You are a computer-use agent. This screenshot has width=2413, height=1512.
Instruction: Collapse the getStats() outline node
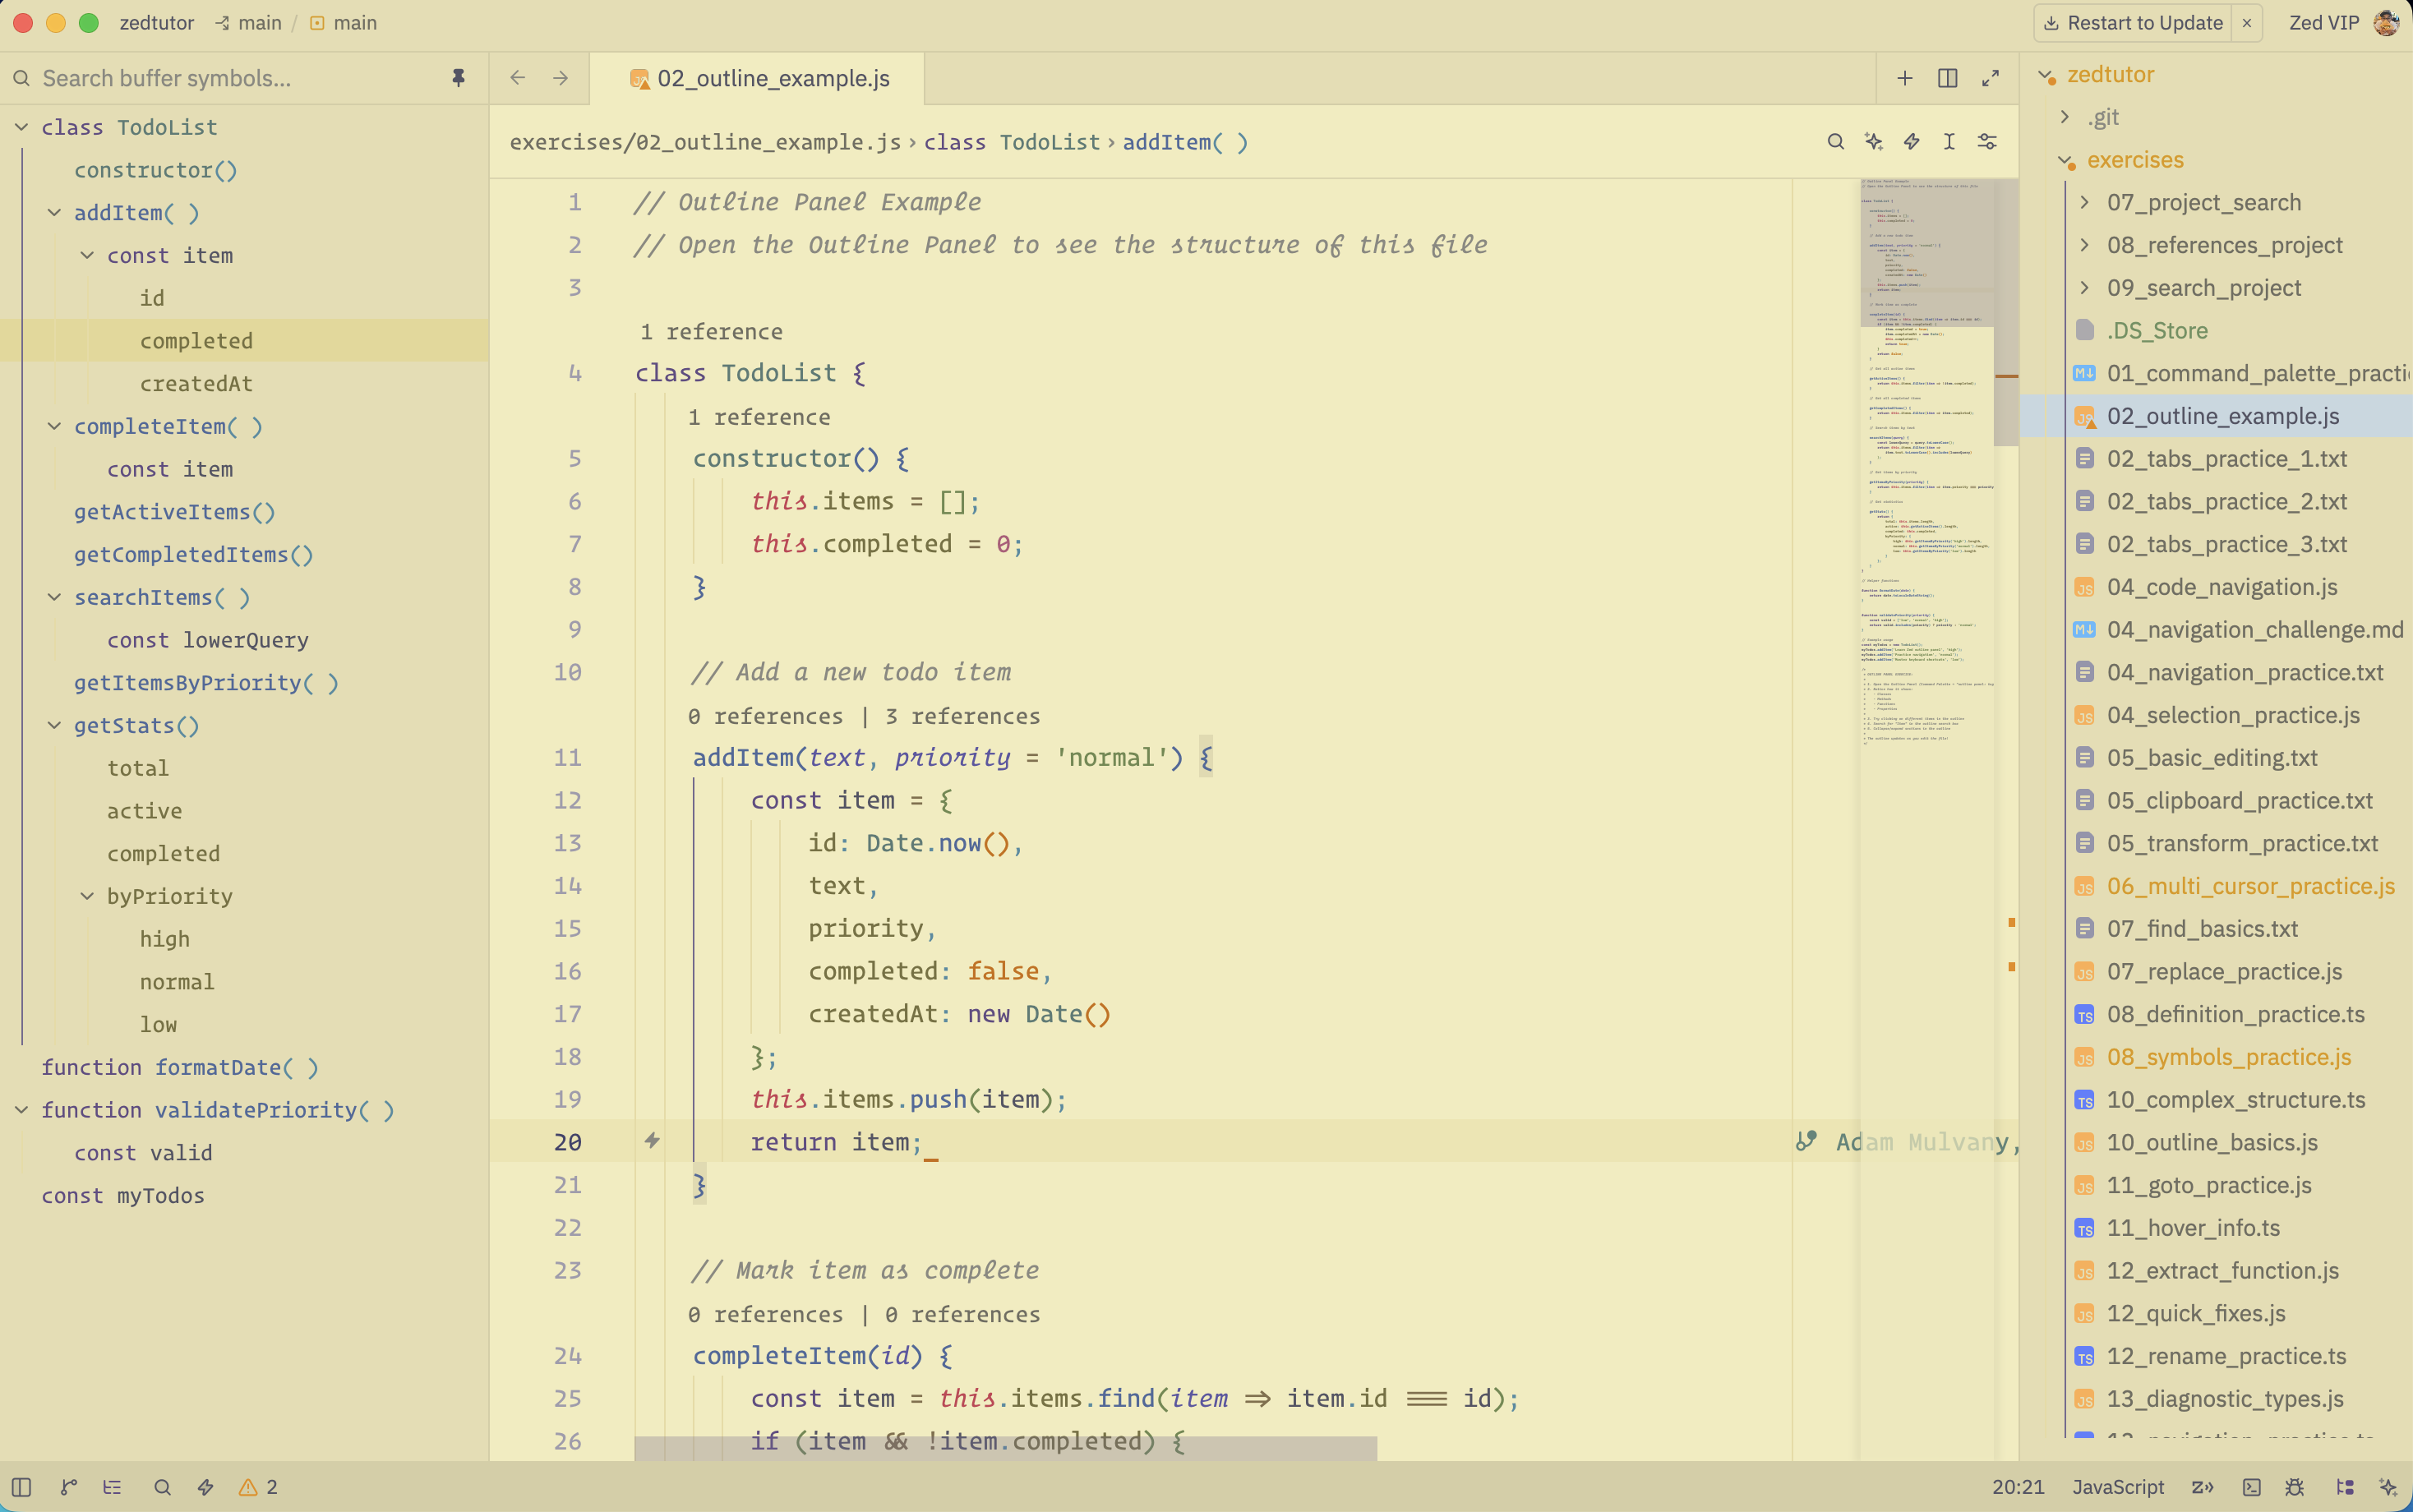pos(54,725)
